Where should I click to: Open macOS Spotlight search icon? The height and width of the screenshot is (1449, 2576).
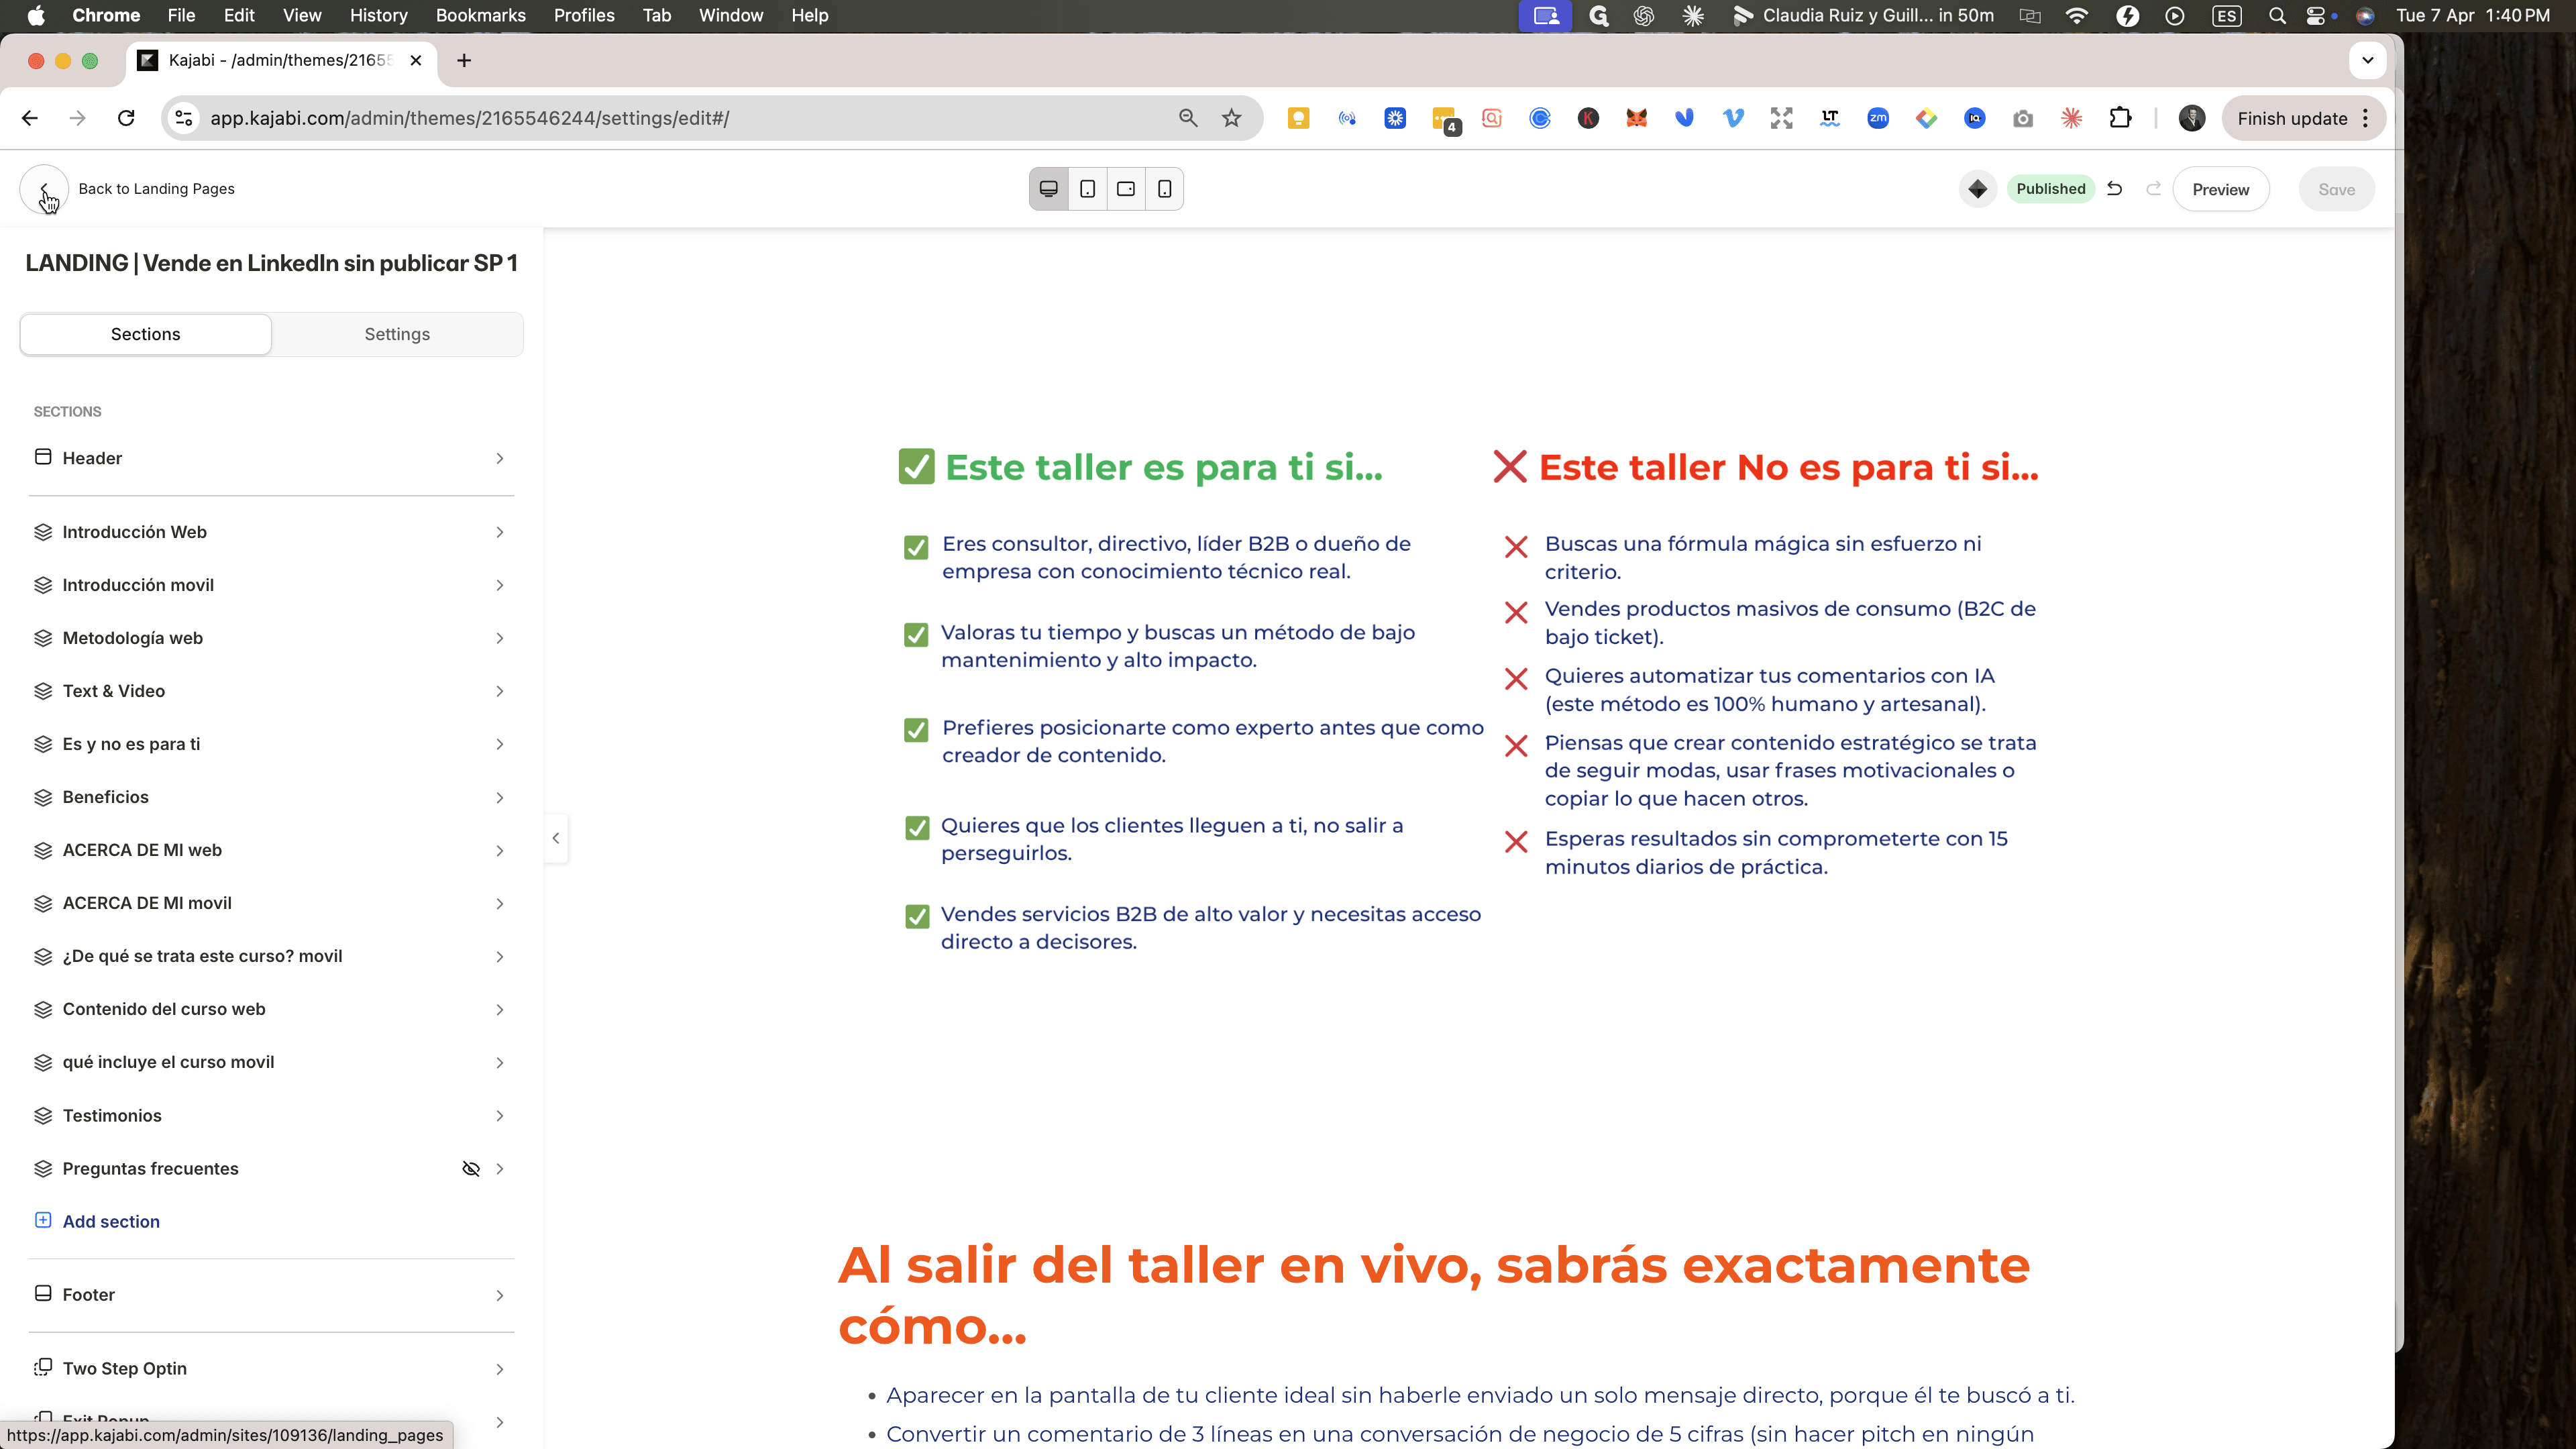(2277, 15)
